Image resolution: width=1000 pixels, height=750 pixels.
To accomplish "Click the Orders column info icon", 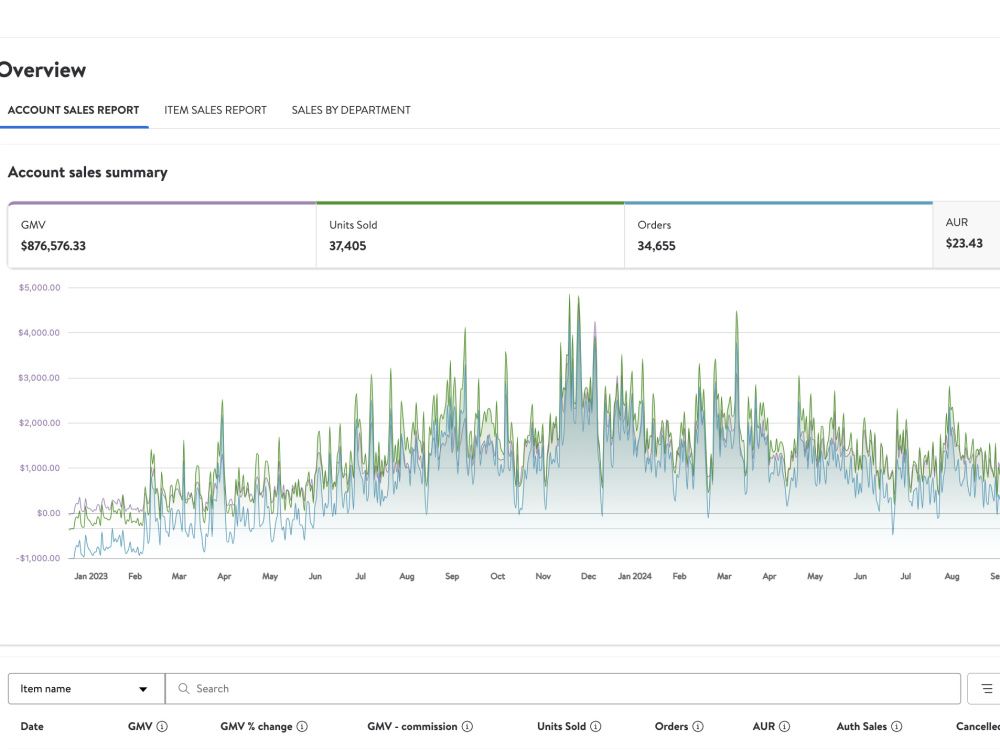I will coord(698,726).
